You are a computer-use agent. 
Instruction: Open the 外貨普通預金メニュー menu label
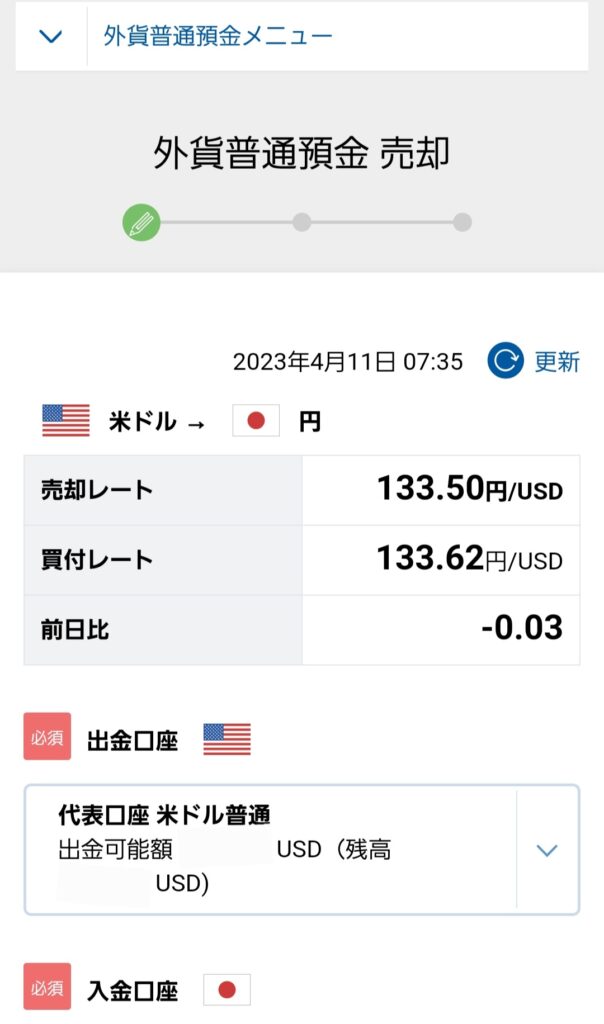coord(217,36)
